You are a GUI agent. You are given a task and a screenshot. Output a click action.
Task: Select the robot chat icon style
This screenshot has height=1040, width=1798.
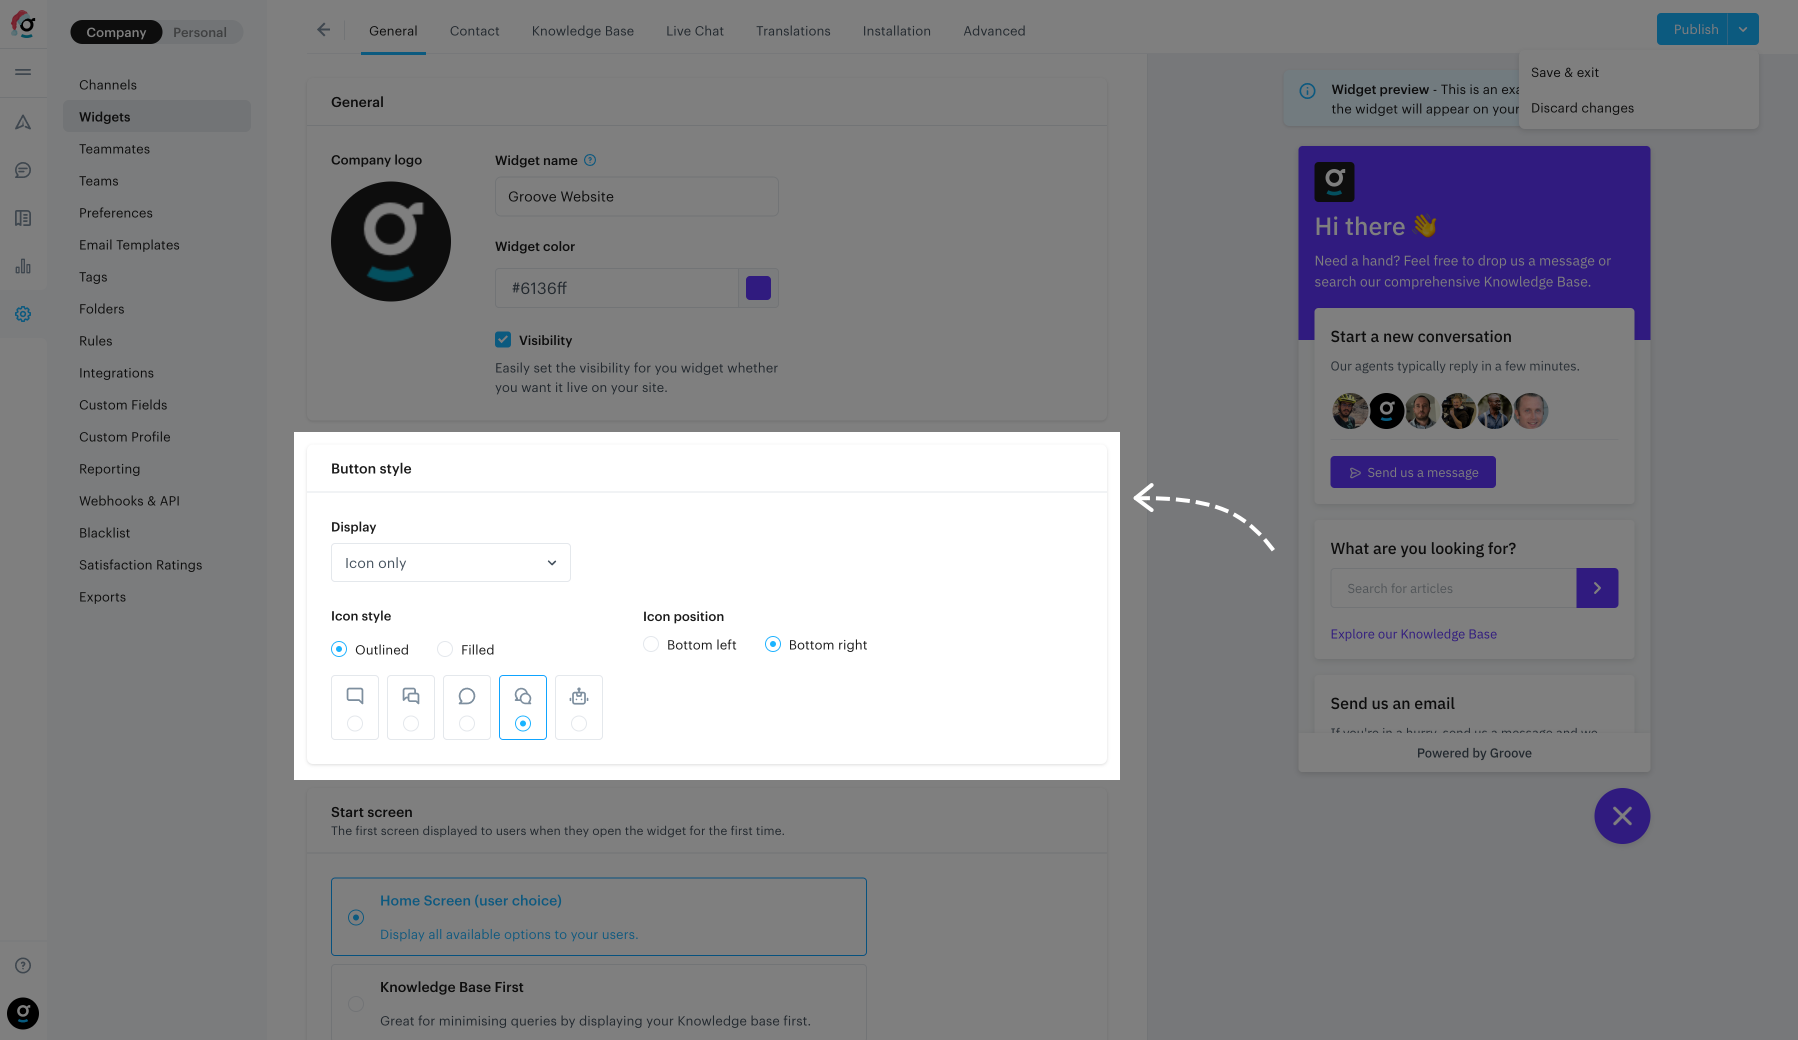coord(579,707)
